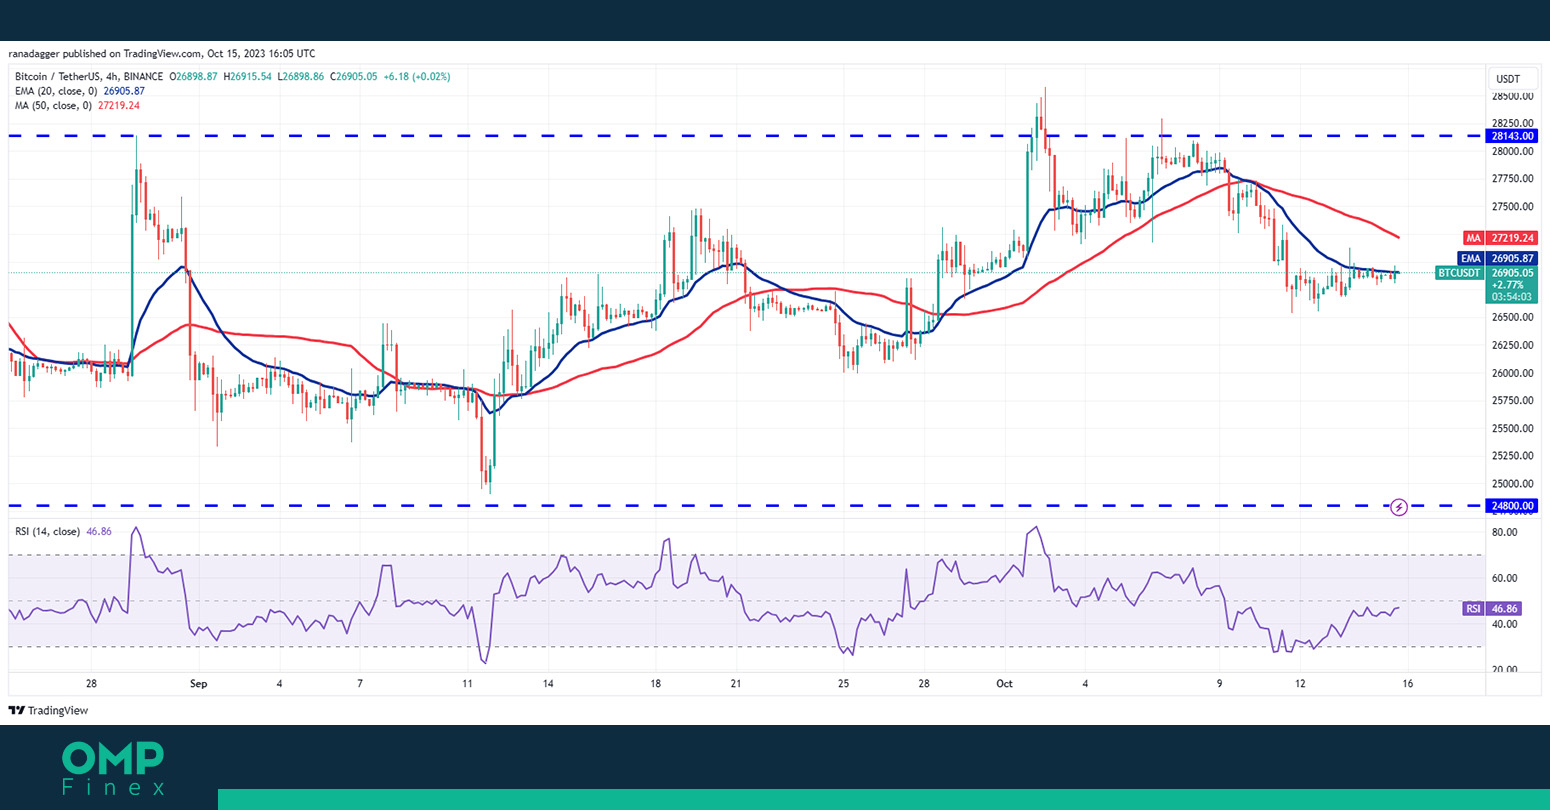Click the purple lightning icon near 24800 line
Viewport: 1550px width, 810px height.
point(1399,507)
